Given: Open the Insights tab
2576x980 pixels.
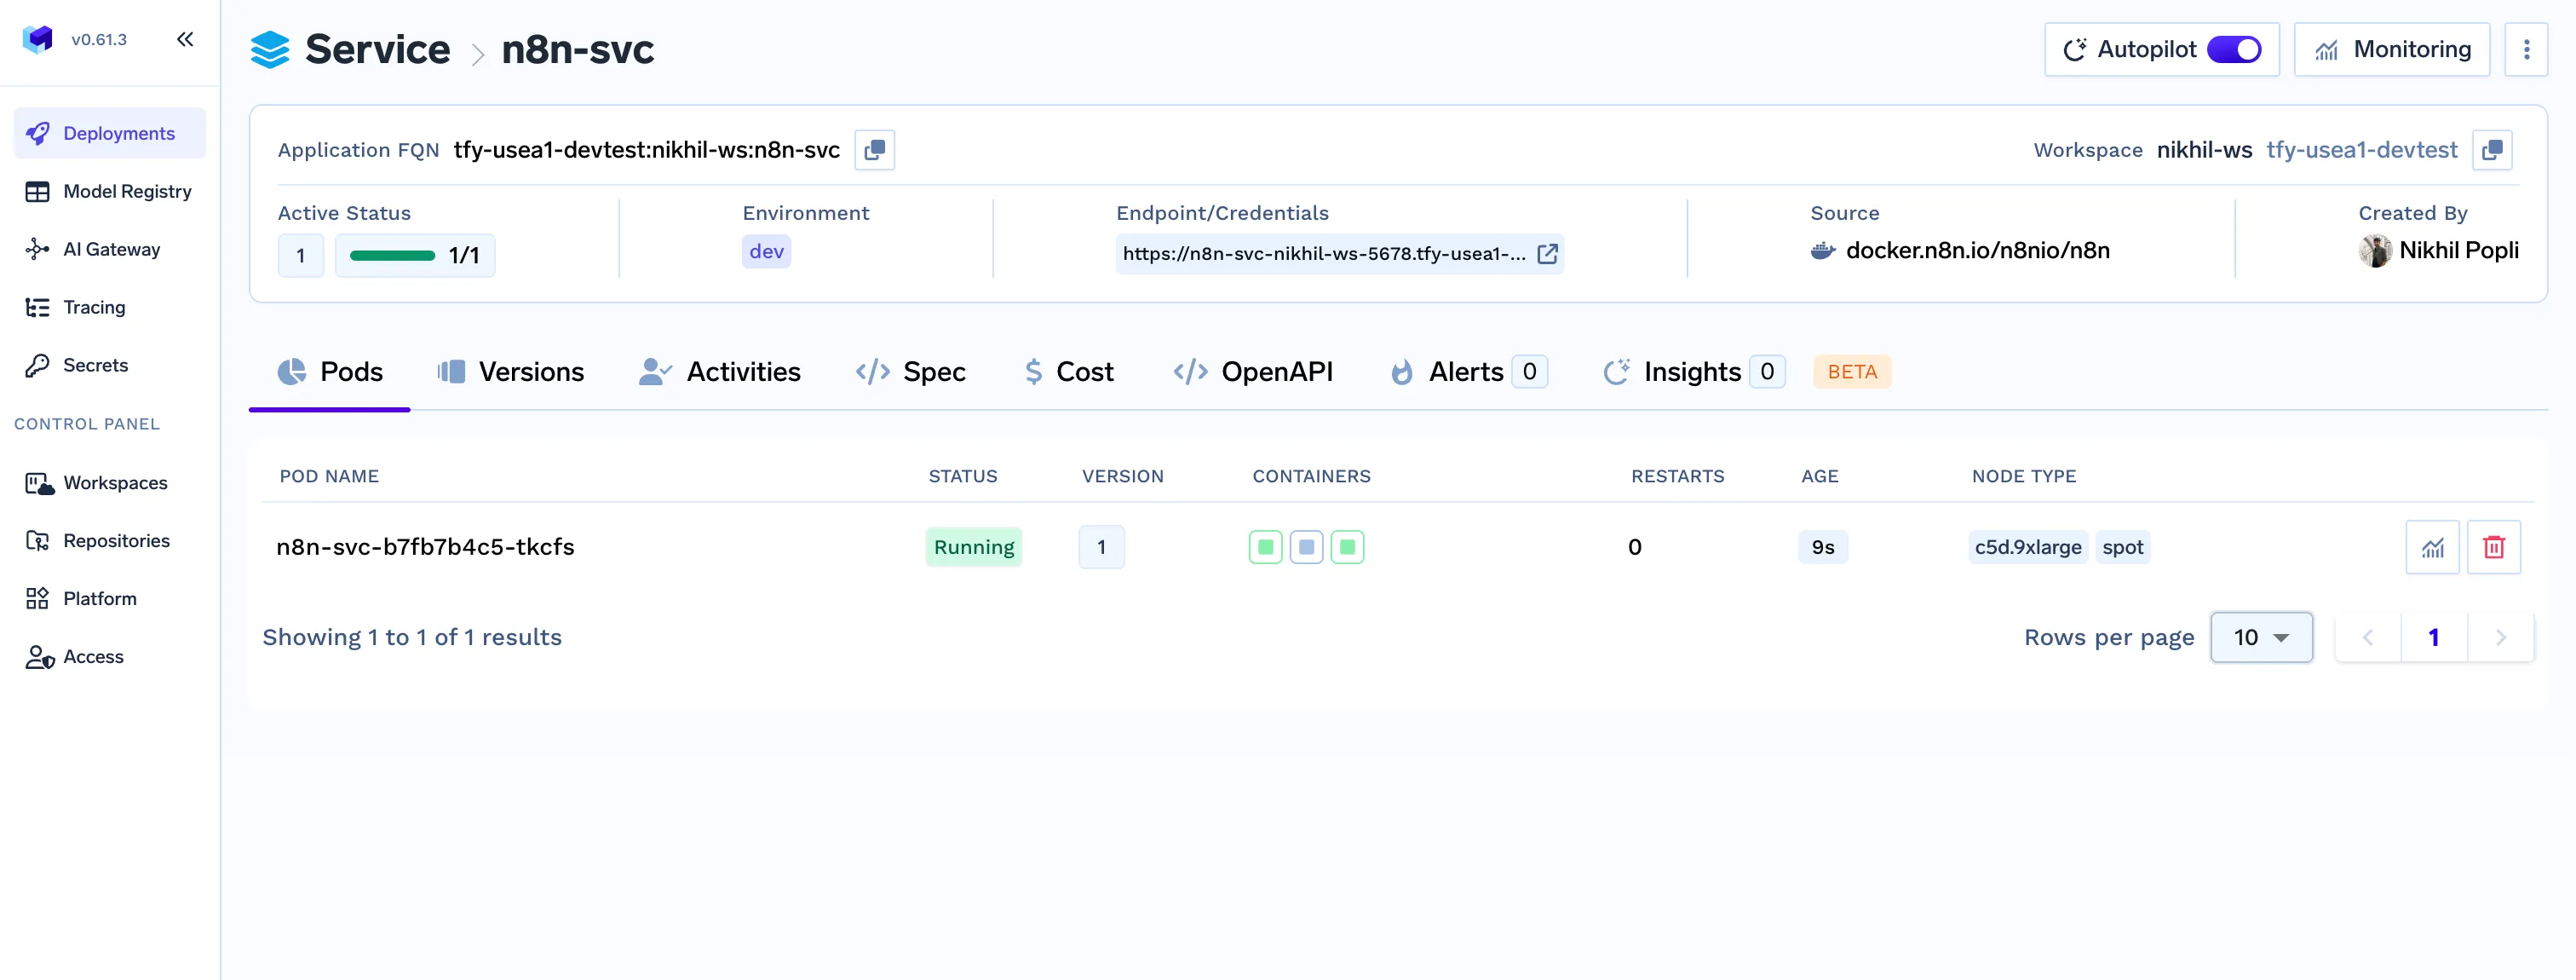Looking at the screenshot, I should coord(1692,372).
